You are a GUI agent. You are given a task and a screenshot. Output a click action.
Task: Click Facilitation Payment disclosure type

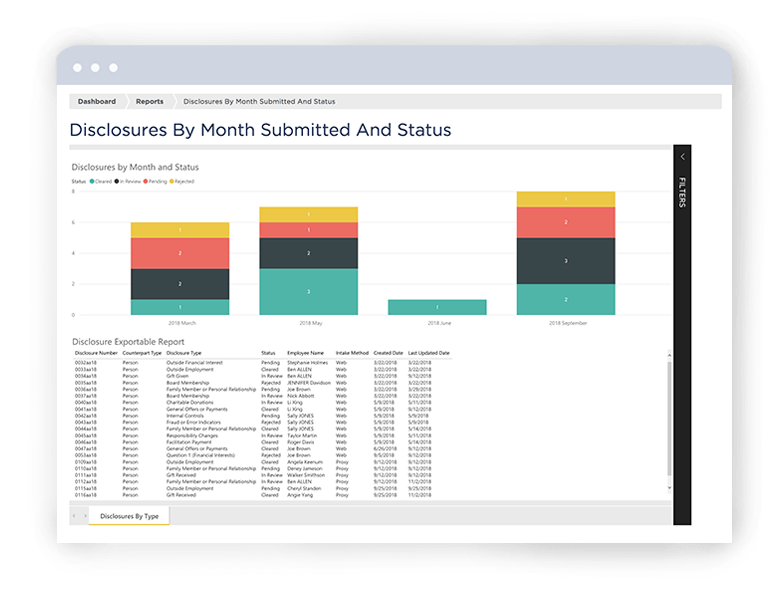[x=189, y=442]
